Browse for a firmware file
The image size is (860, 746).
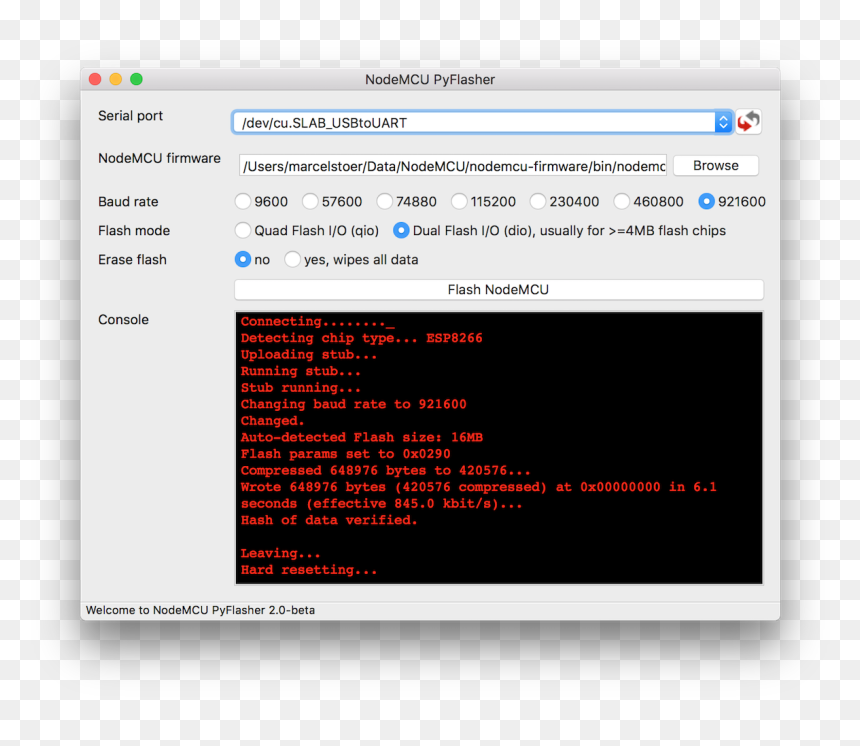(716, 166)
